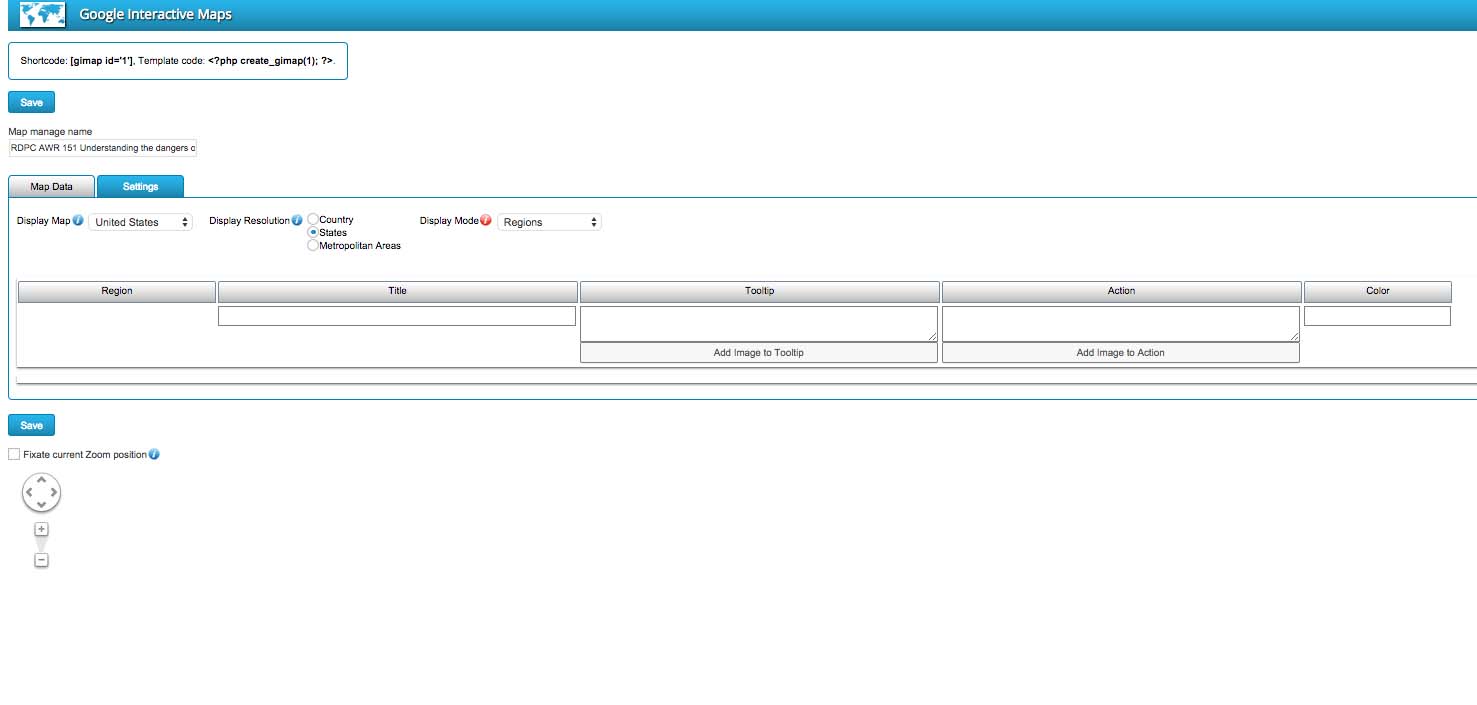Select the Country resolution radio button
Image resolution: width=1477 pixels, height=705 pixels.
point(313,219)
